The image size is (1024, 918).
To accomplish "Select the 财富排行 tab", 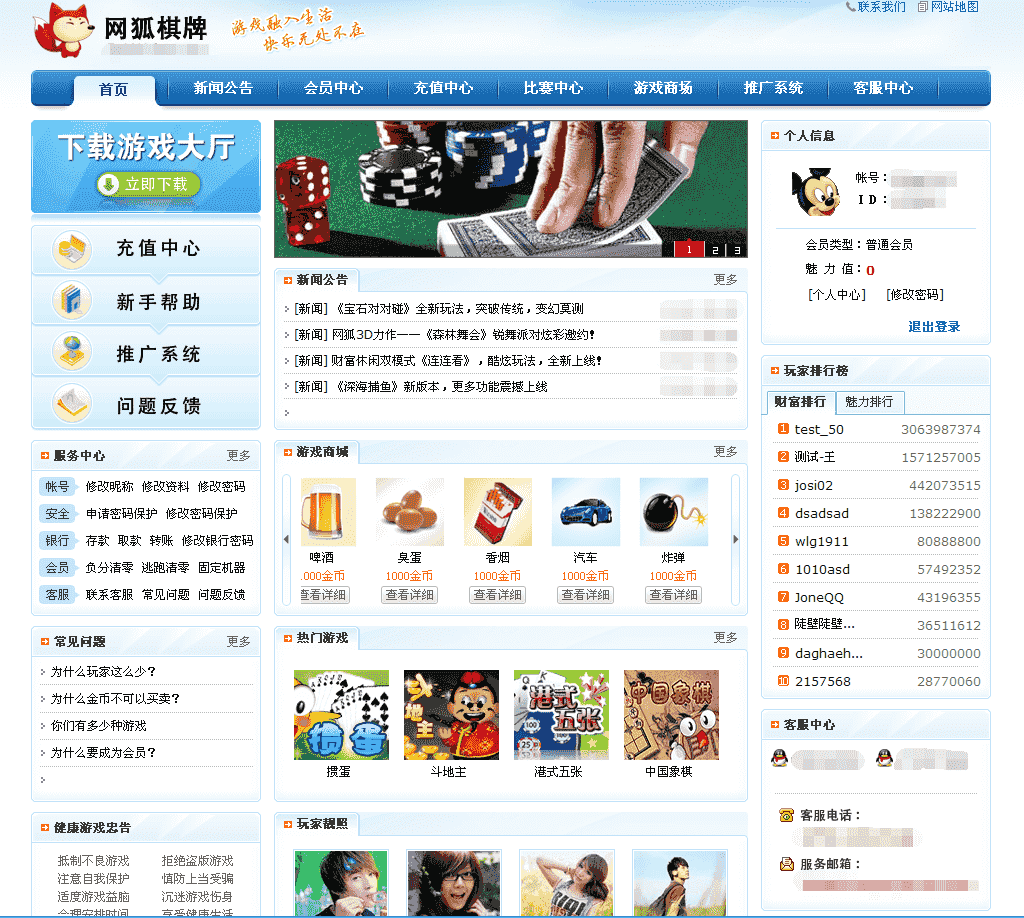I will 800,402.
